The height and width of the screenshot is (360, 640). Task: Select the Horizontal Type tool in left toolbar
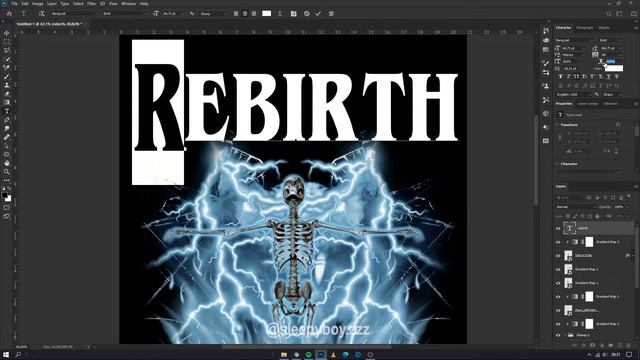click(x=7, y=111)
